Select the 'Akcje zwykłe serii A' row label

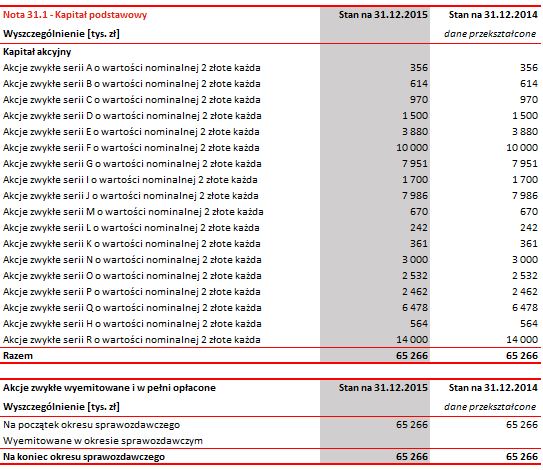coord(132,68)
